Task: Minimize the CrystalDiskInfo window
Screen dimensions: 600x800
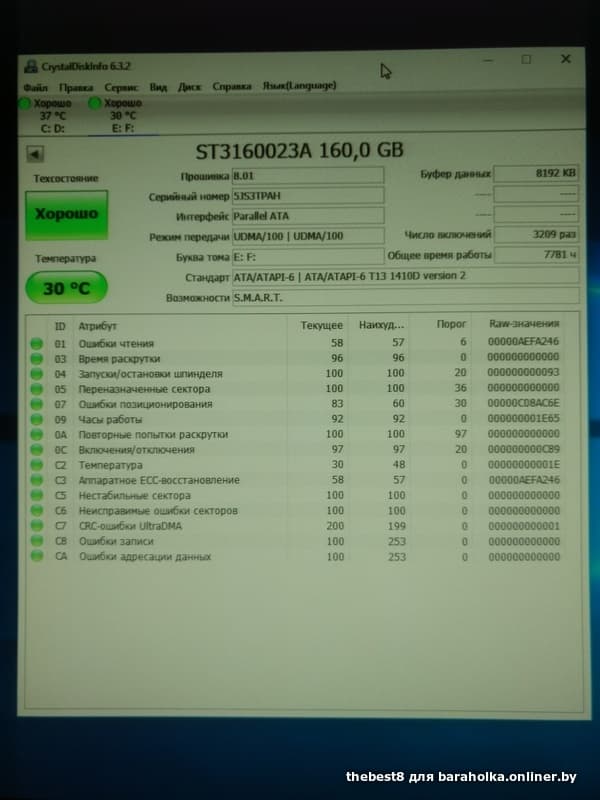Action: coord(488,60)
